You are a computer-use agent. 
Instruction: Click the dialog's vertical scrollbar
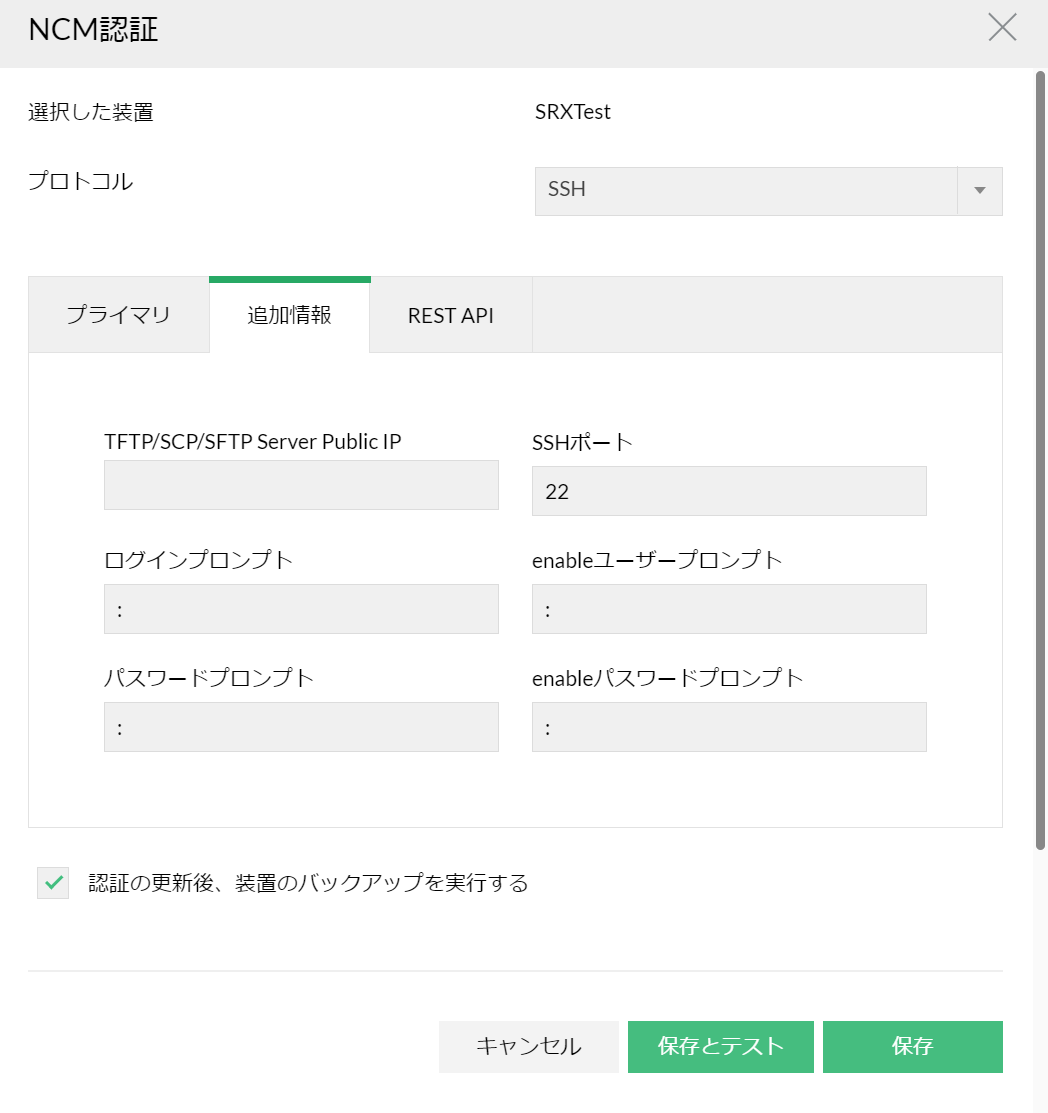1040,460
